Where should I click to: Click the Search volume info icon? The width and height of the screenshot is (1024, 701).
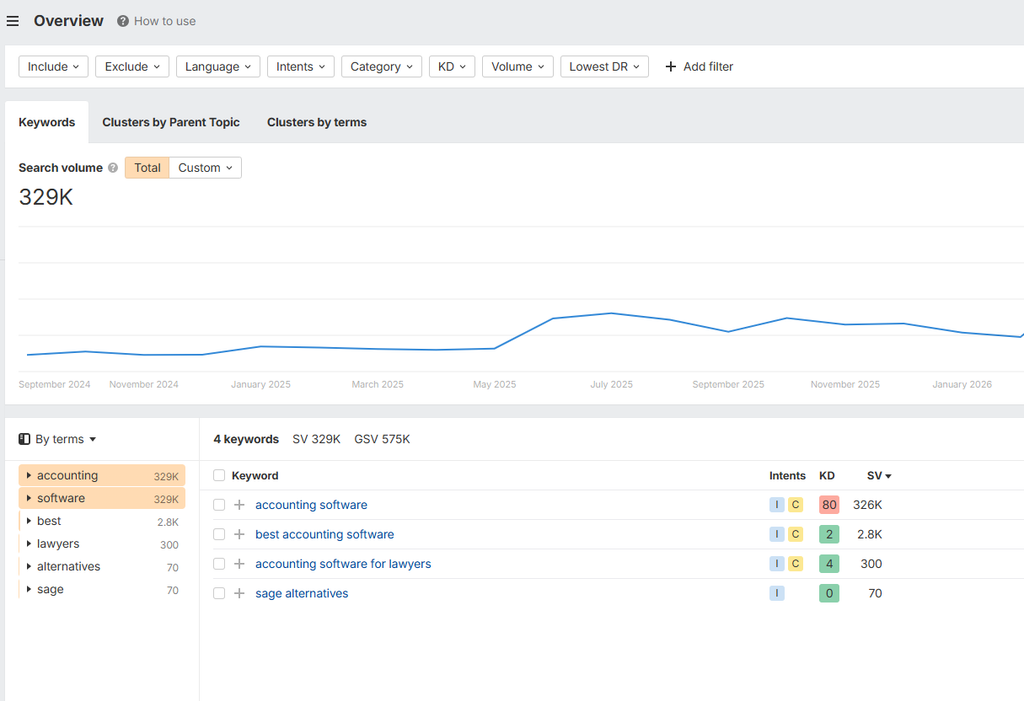click(x=113, y=168)
